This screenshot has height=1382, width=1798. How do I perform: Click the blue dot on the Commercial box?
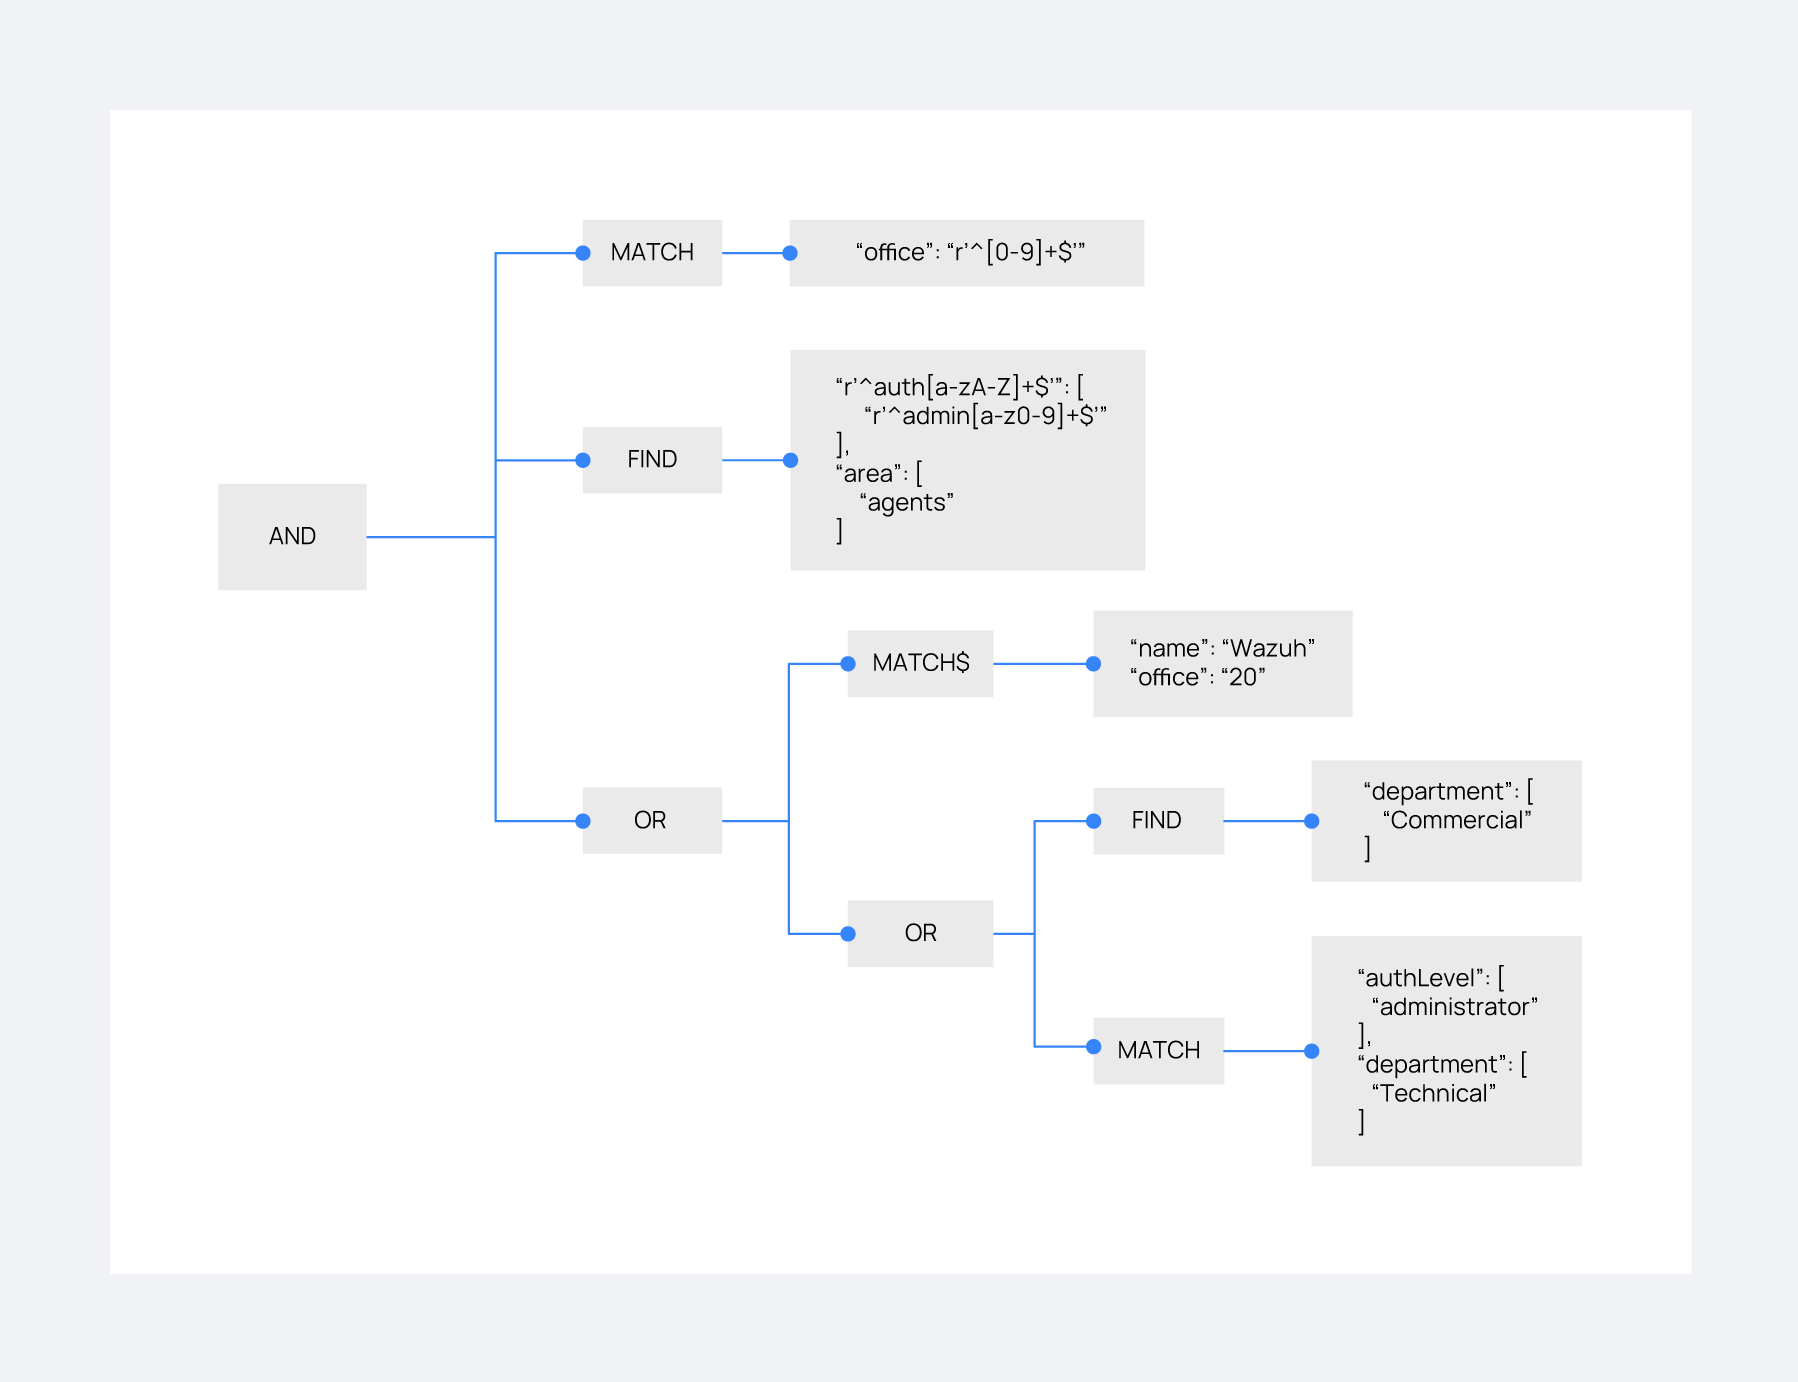(1312, 821)
